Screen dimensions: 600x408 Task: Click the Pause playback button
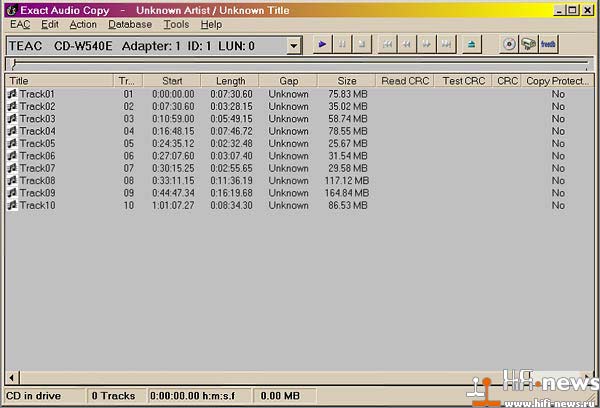342,45
